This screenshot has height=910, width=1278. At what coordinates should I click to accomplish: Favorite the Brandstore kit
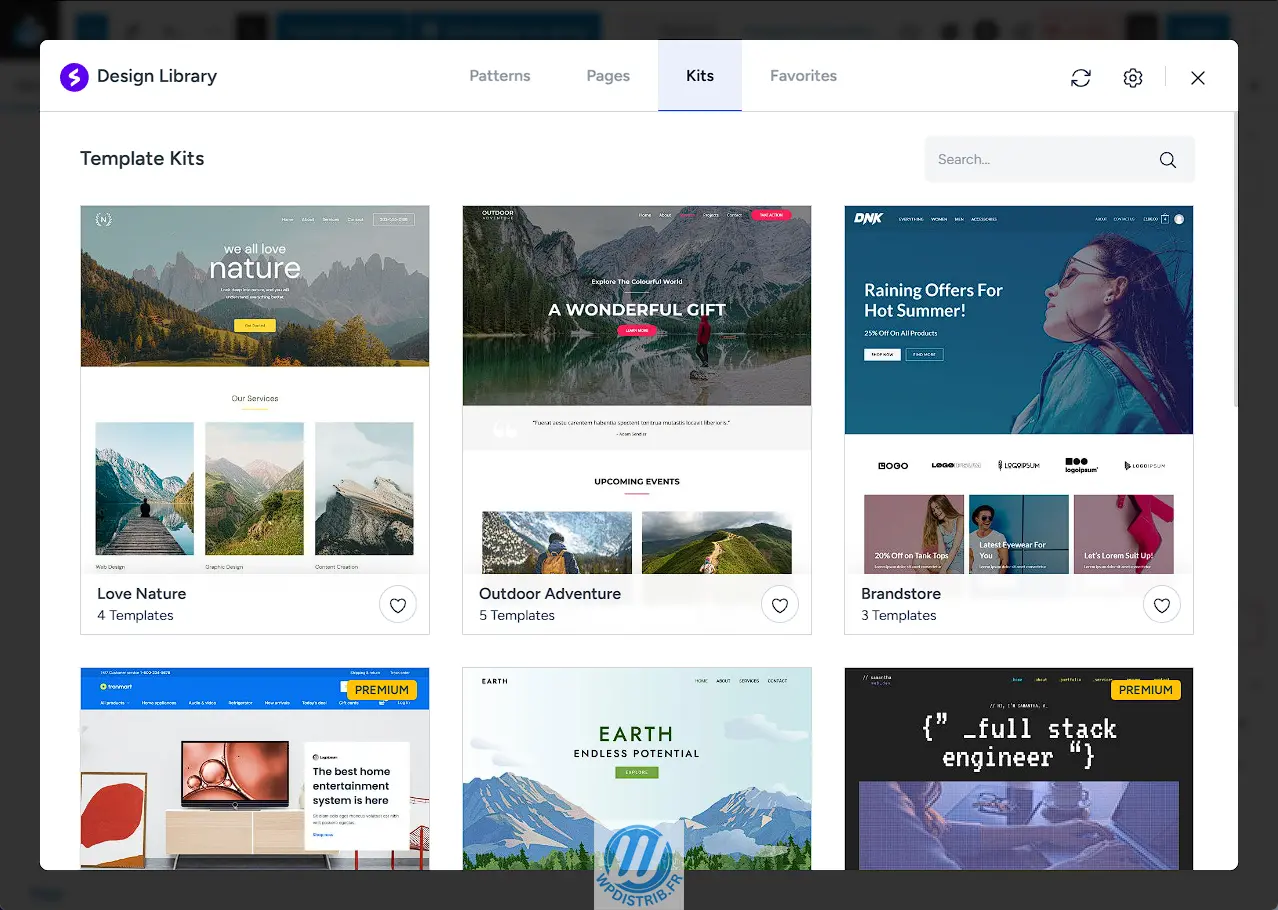click(1162, 605)
